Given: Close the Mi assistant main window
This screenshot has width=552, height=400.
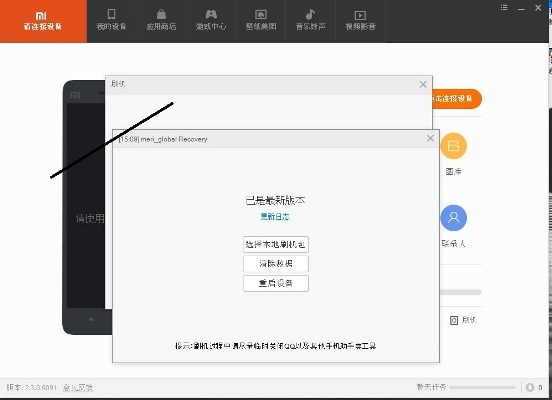Looking at the screenshot, I should (538, 8).
